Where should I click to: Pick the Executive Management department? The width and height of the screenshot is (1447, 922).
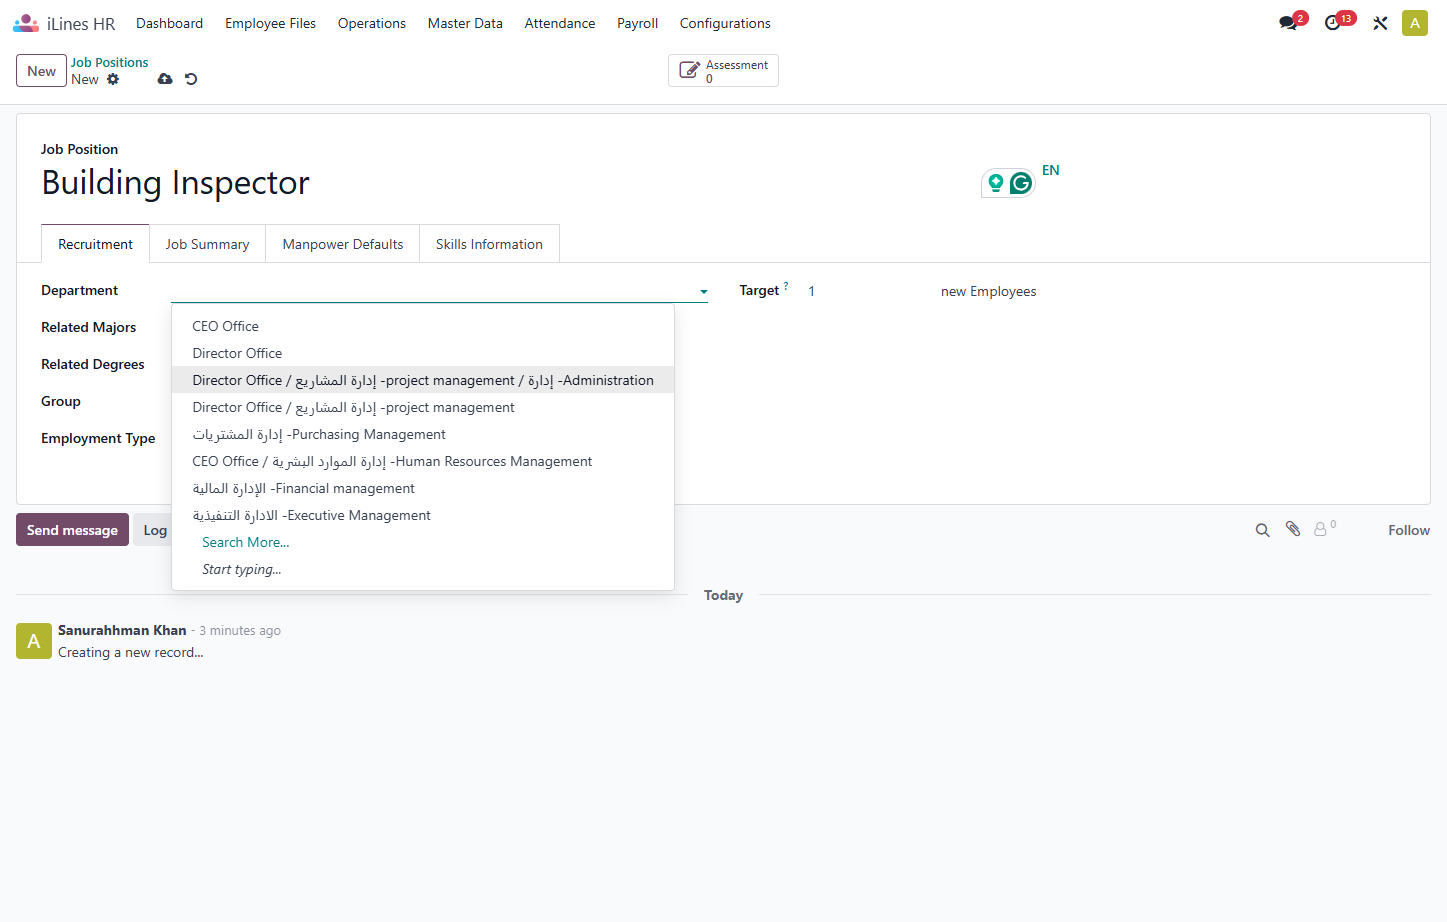point(423,515)
